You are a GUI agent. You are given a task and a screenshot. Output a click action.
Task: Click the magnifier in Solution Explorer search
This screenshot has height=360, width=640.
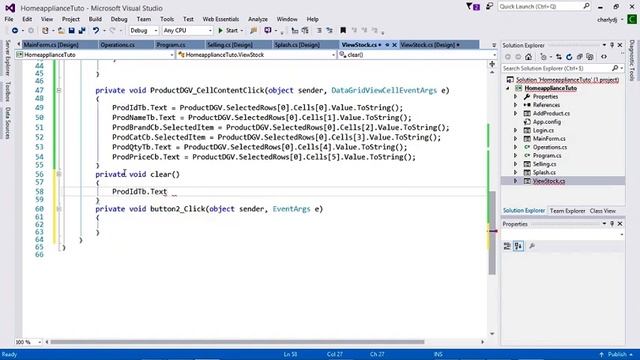pos(615,68)
